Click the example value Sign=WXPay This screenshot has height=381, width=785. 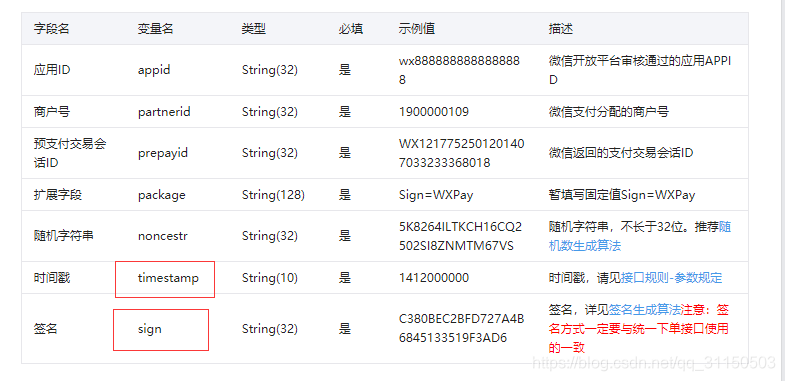pos(436,195)
